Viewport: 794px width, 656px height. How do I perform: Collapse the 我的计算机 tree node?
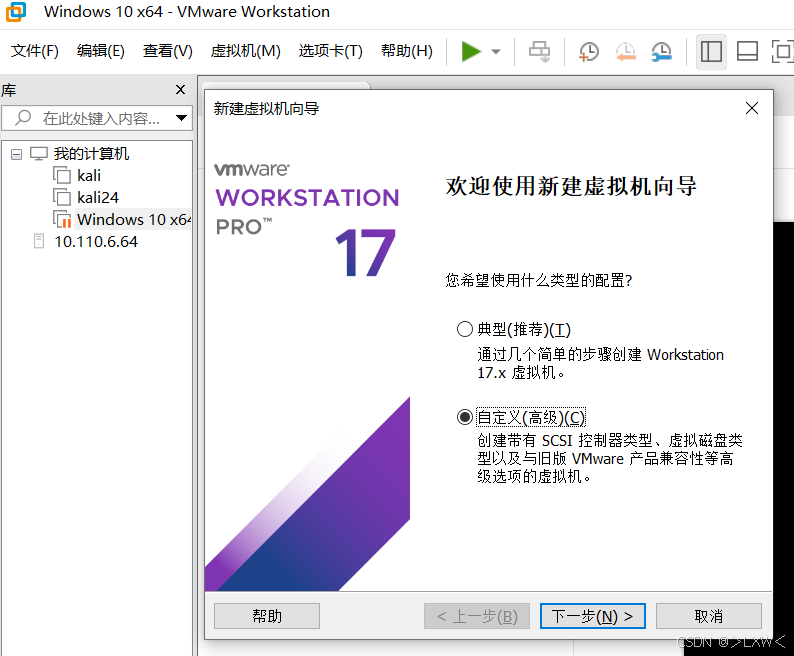pyautogui.click(x=16, y=154)
